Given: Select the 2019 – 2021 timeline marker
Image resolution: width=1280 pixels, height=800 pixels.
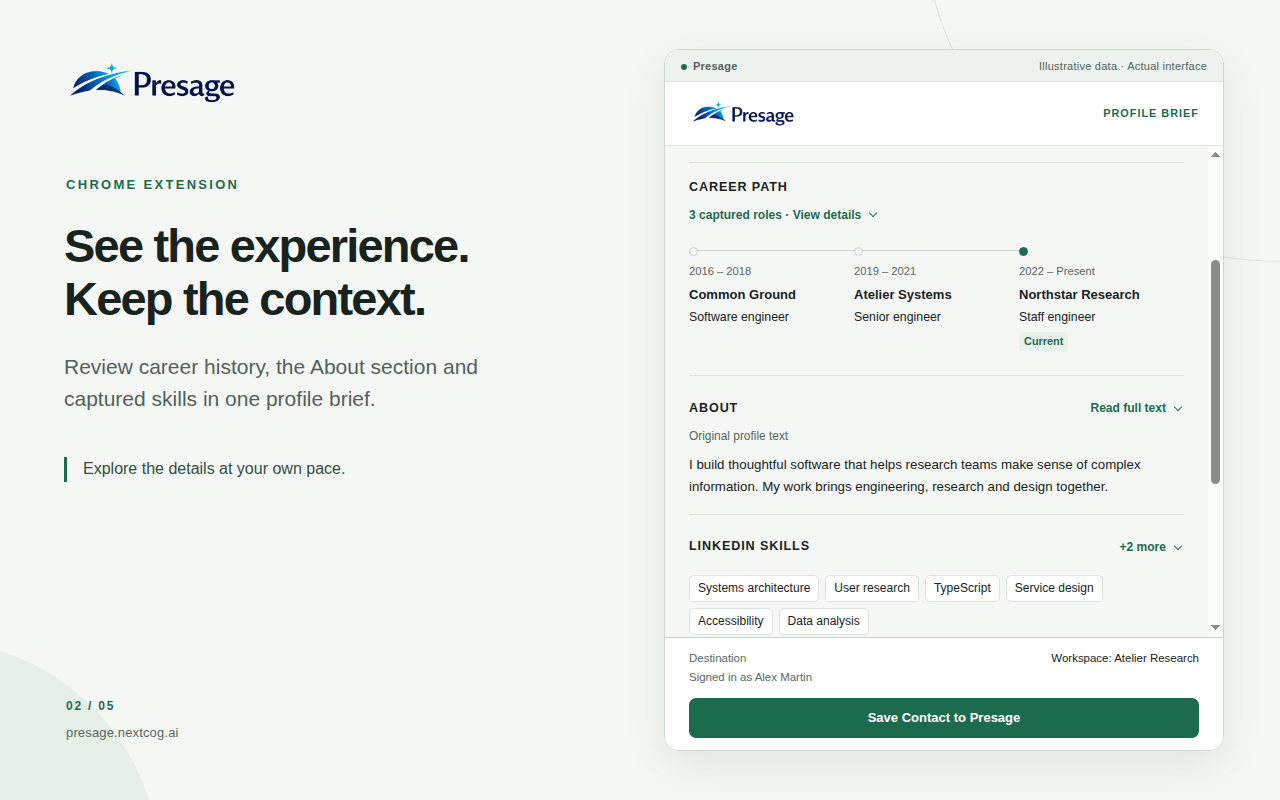Looking at the screenshot, I should [859, 252].
